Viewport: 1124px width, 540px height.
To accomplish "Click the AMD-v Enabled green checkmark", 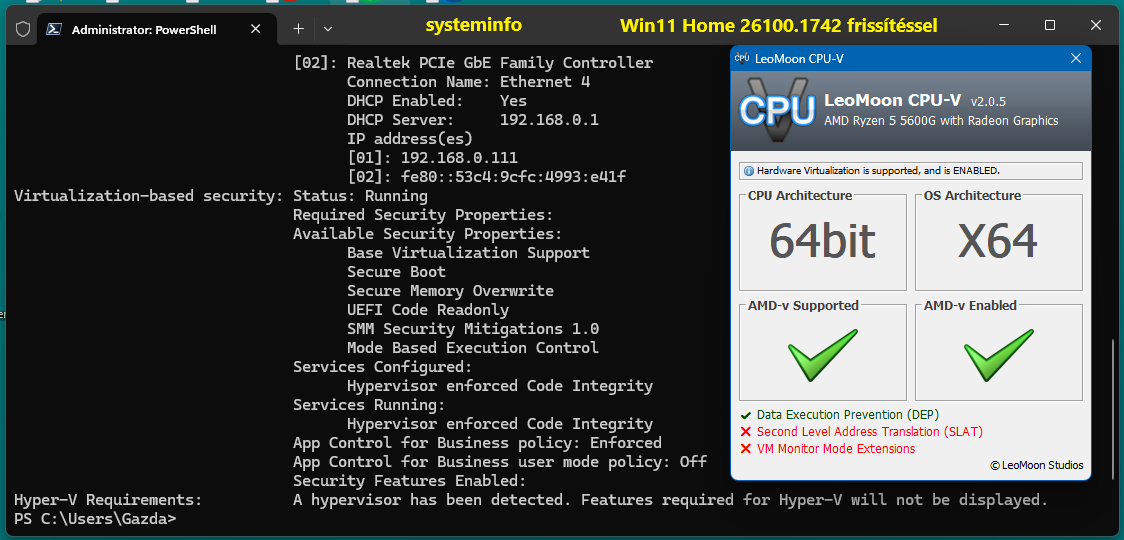I will tap(999, 354).
